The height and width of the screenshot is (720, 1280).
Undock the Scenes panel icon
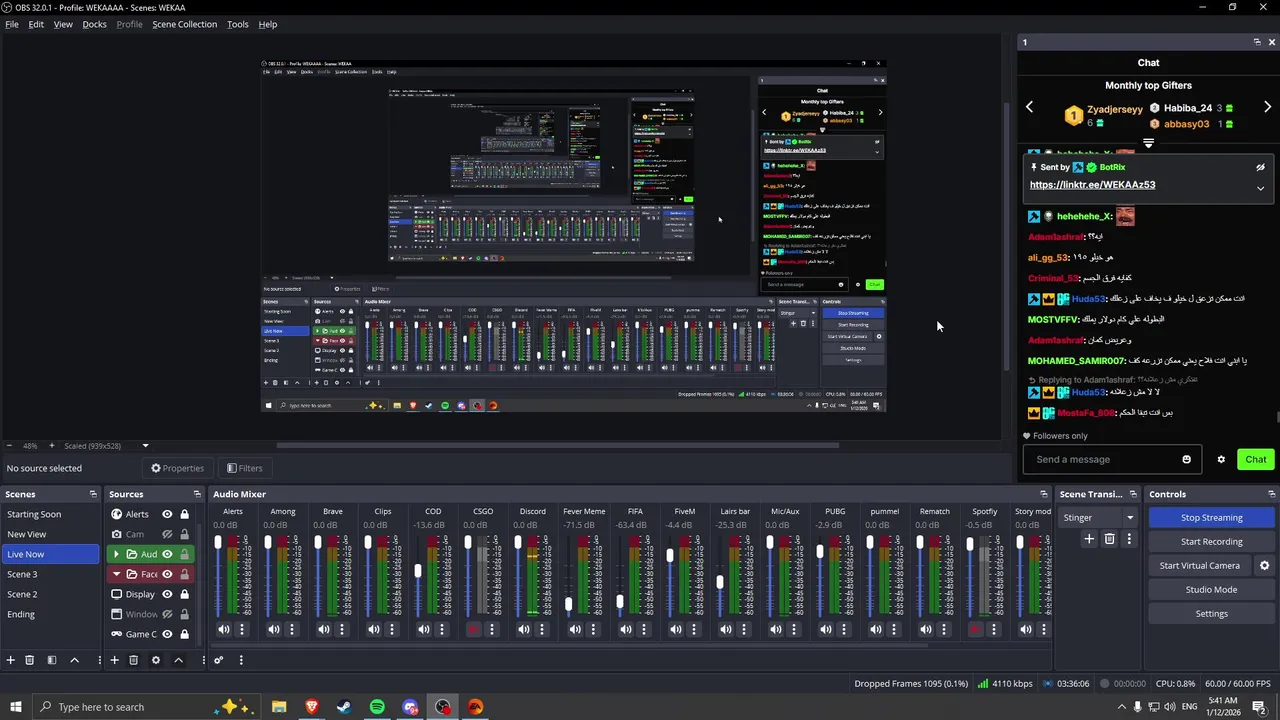click(x=93, y=494)
